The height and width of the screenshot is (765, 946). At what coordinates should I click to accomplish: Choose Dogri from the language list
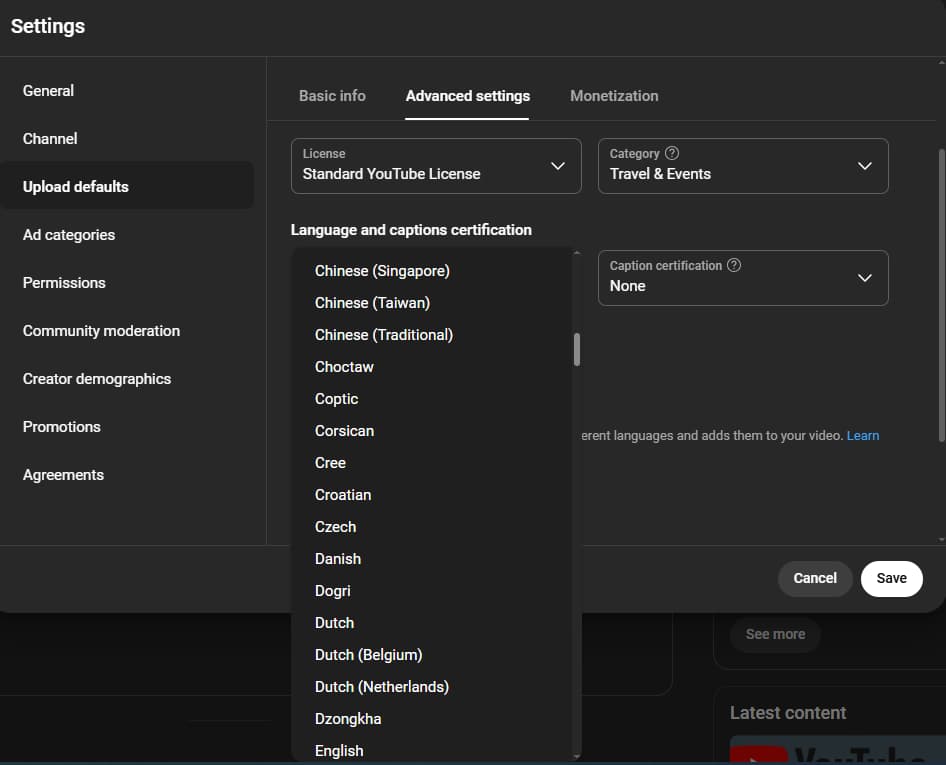click(x=432, y=591)
